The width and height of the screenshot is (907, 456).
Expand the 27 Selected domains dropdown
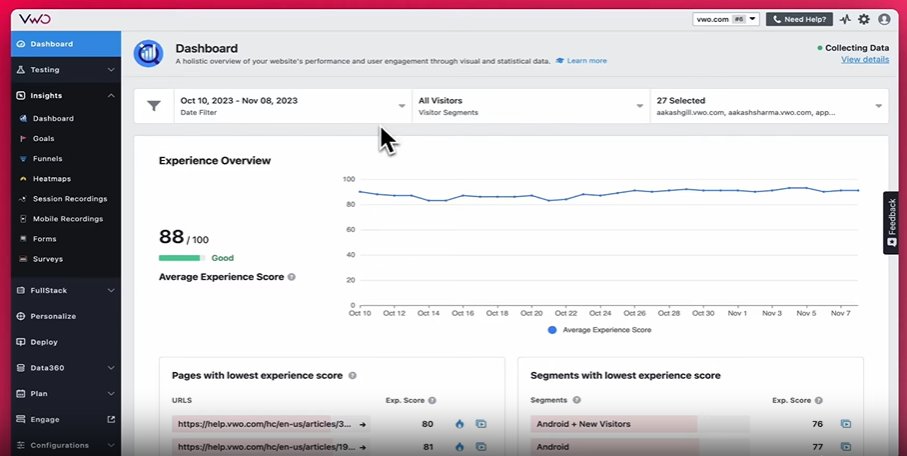(768, 106)
